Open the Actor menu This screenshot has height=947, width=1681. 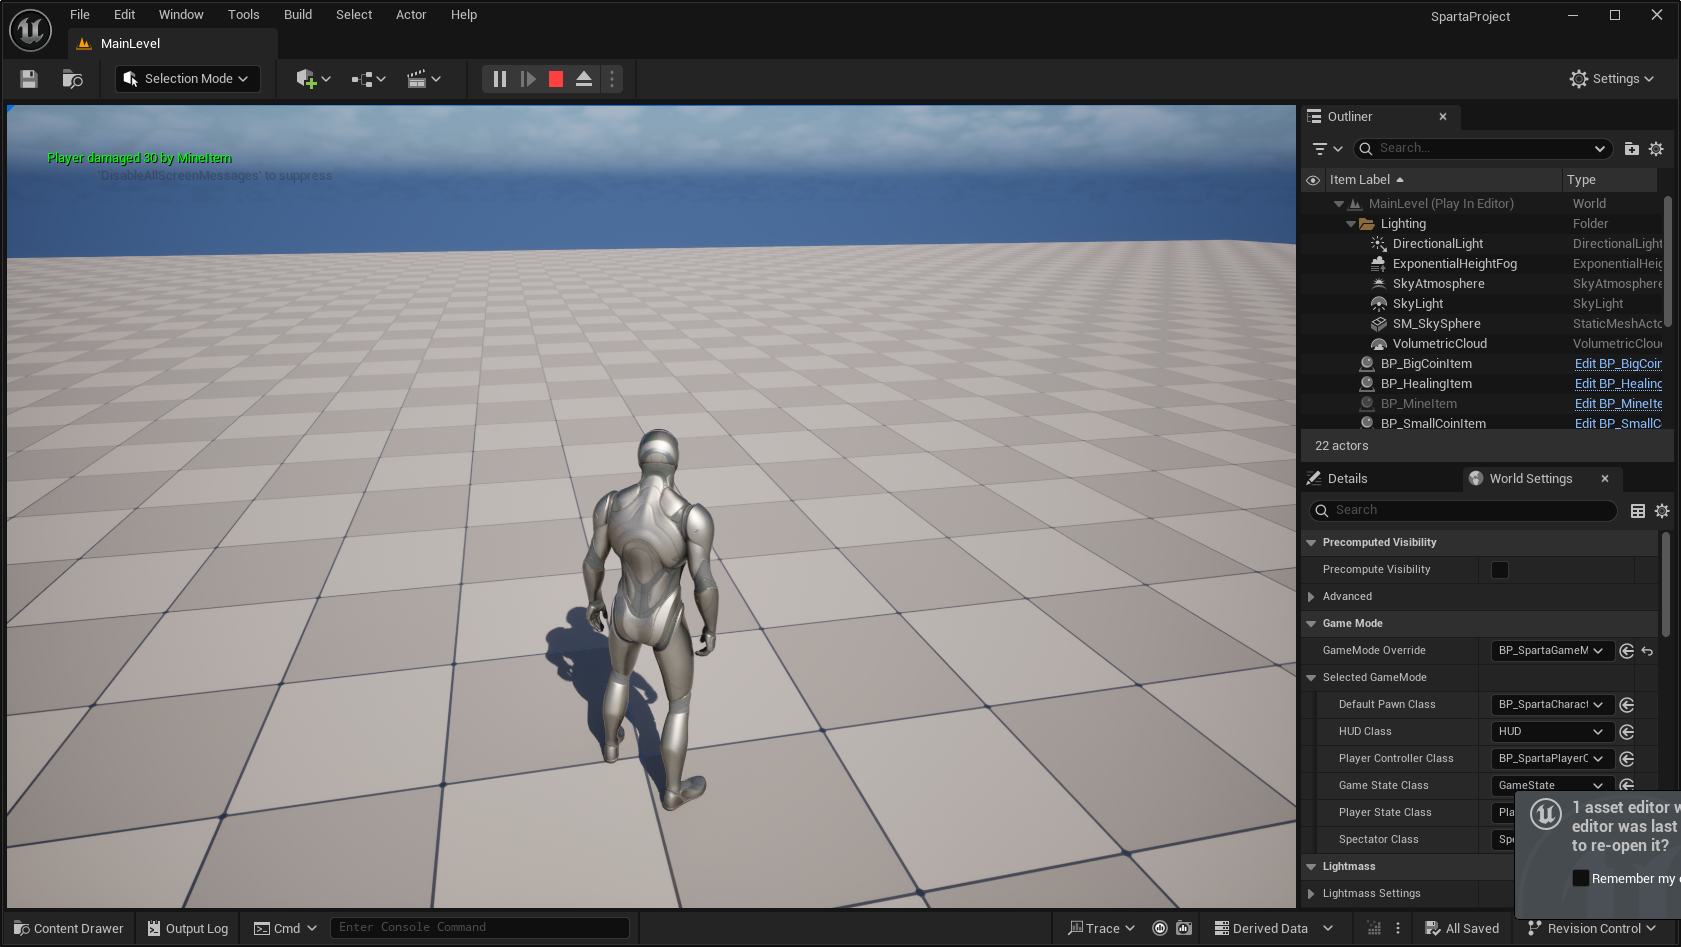coord(411,15)
